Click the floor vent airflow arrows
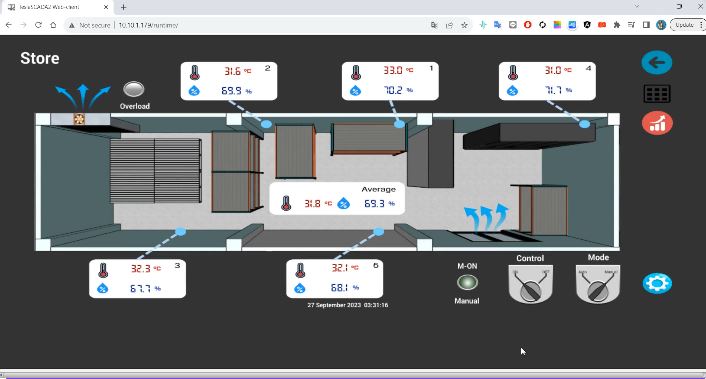This screenshot has width=706, height=379. point(486,217)
